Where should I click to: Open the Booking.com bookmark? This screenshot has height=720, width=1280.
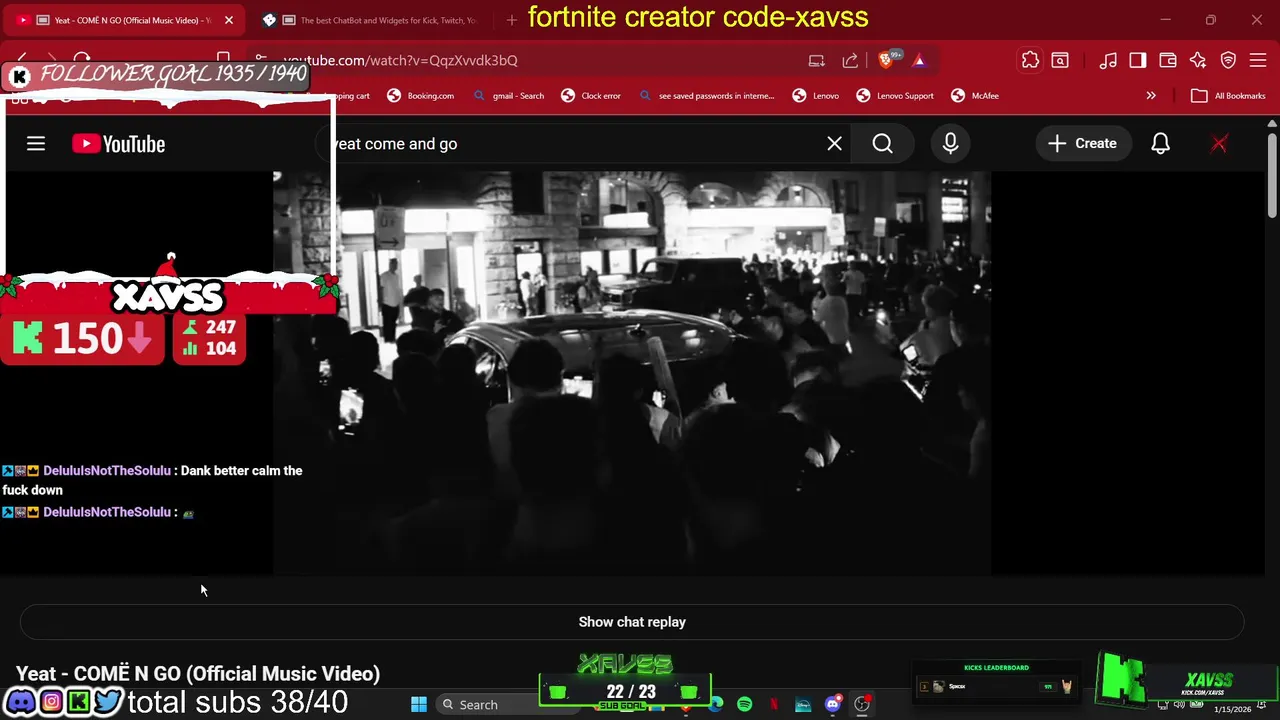tap(420, 96)
